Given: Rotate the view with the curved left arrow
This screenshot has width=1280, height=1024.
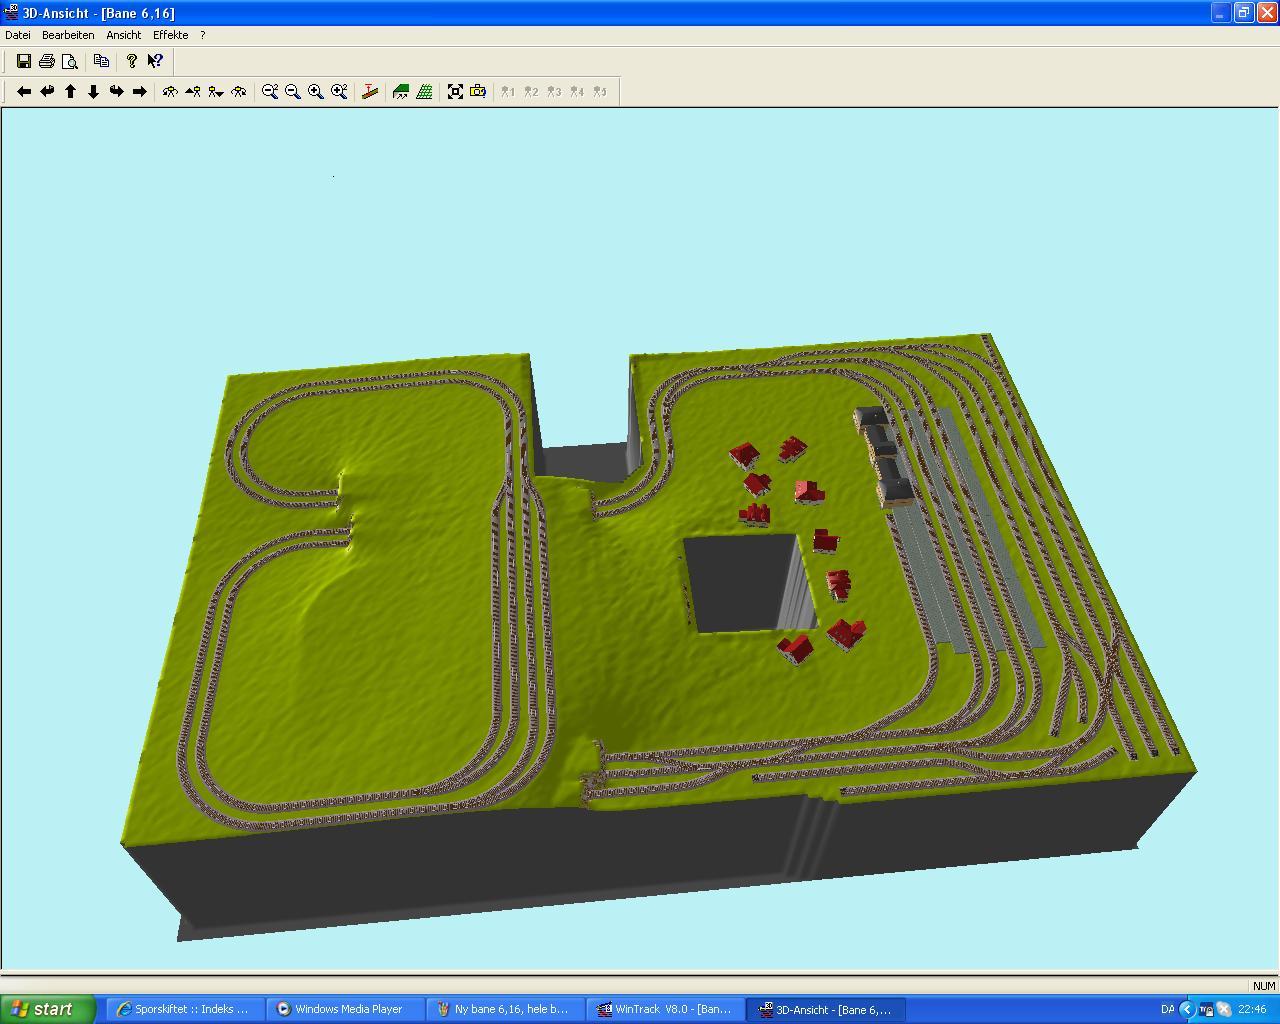Looking at the screenshot, I should point(47,91).
